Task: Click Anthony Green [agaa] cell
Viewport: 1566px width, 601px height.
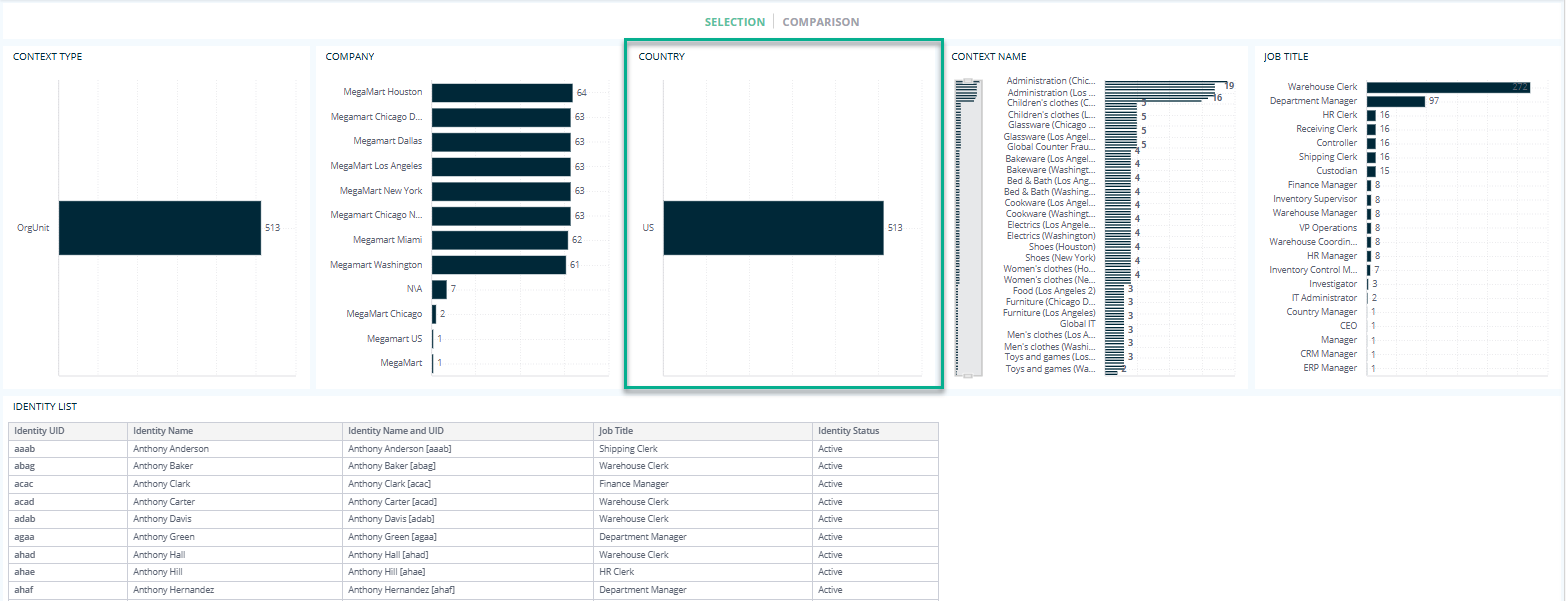Action: click(x=468, y=537)
